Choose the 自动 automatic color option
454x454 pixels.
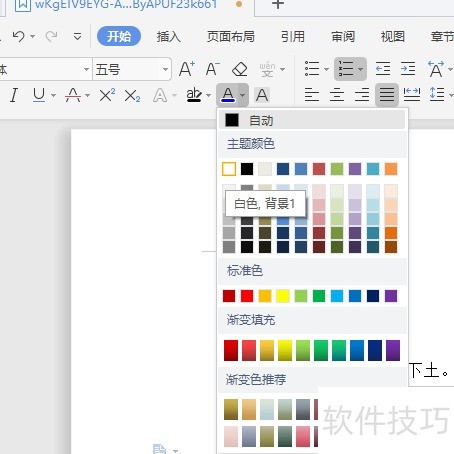point(312,120)
